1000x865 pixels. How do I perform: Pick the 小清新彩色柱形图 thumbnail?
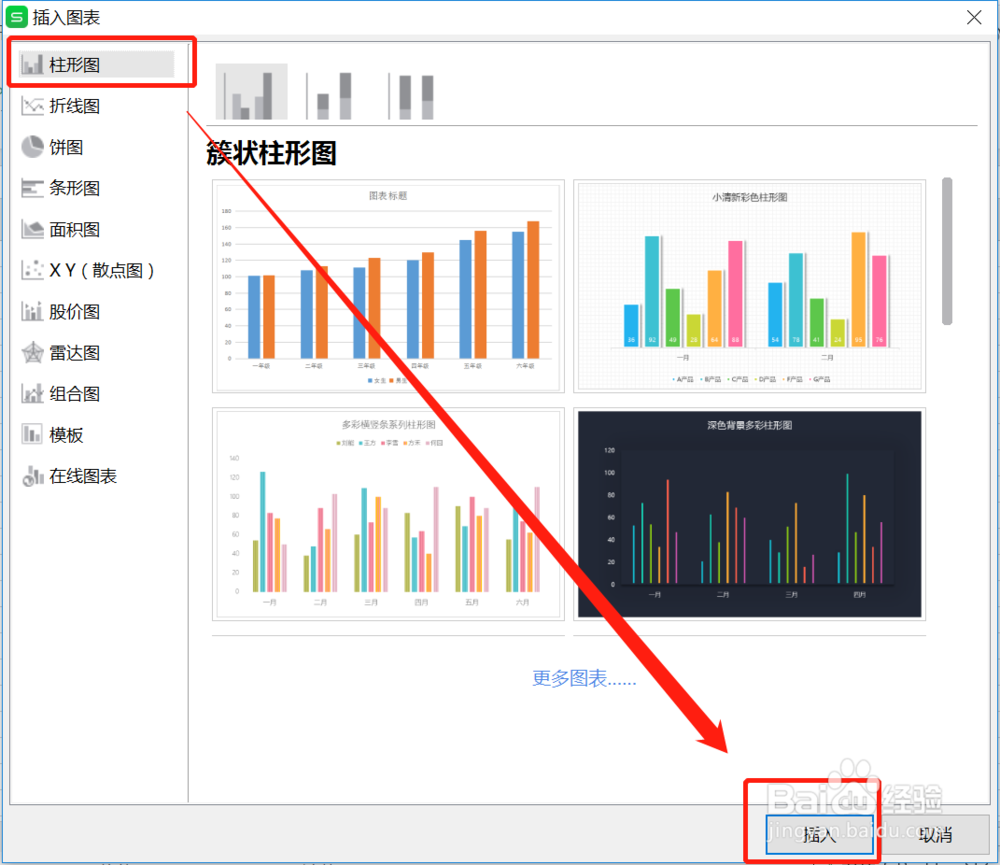749,286
